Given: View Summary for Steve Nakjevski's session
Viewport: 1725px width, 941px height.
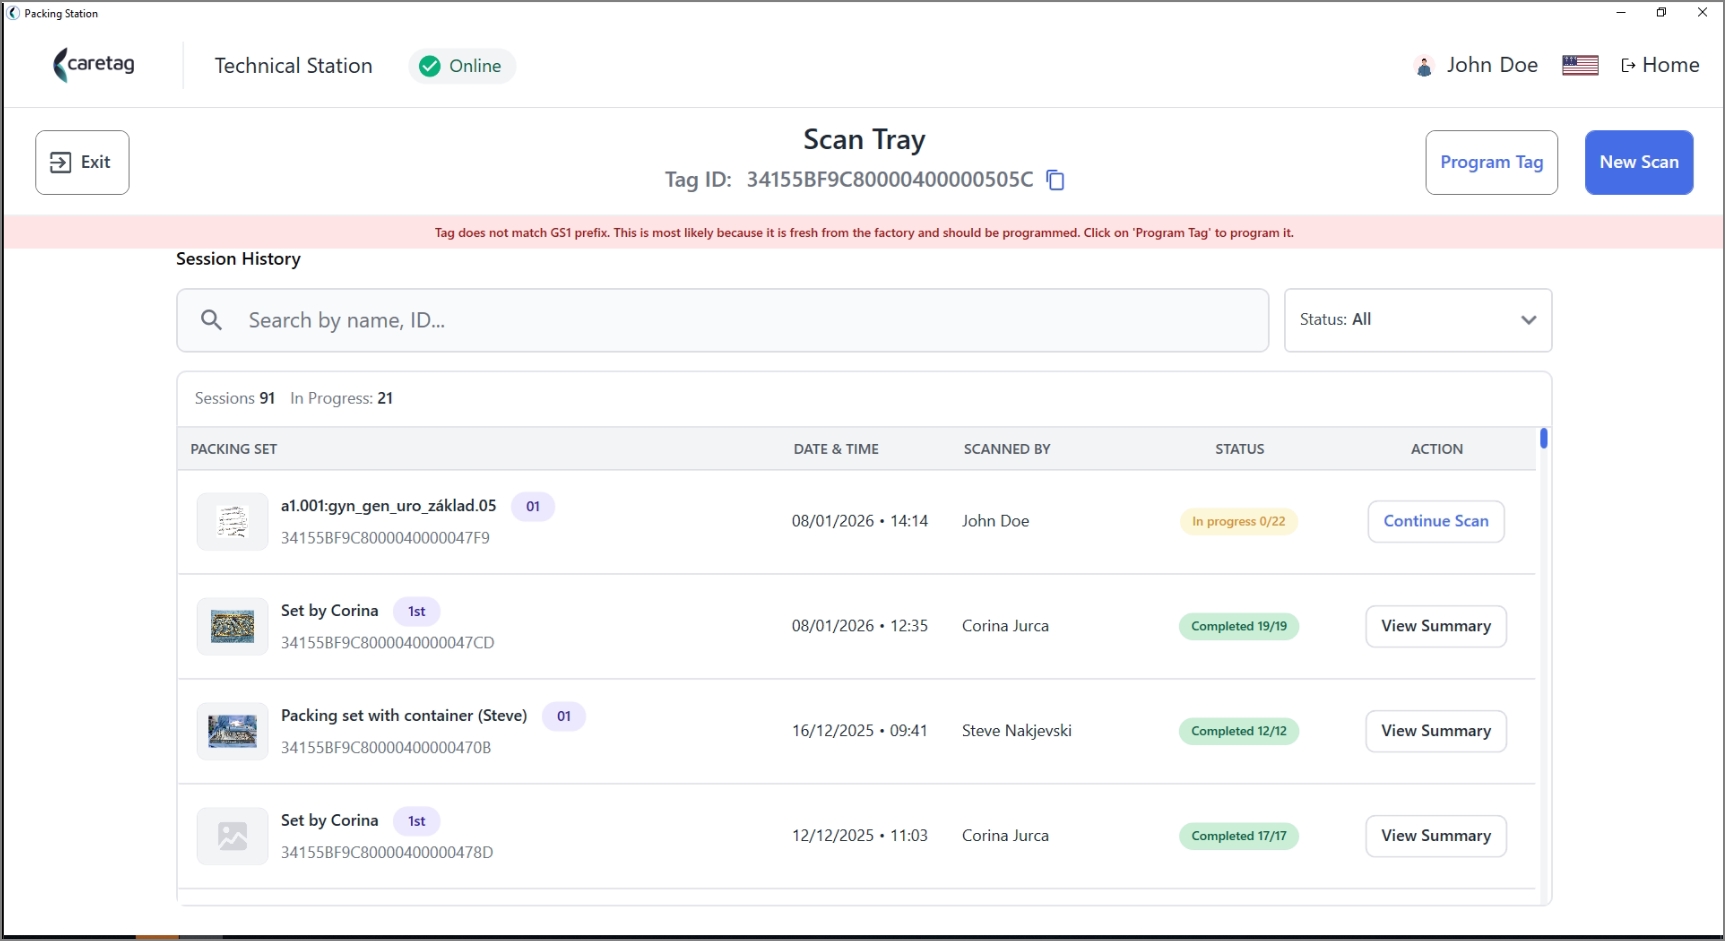Looking at the screenshot, I should coord(1436,731).
